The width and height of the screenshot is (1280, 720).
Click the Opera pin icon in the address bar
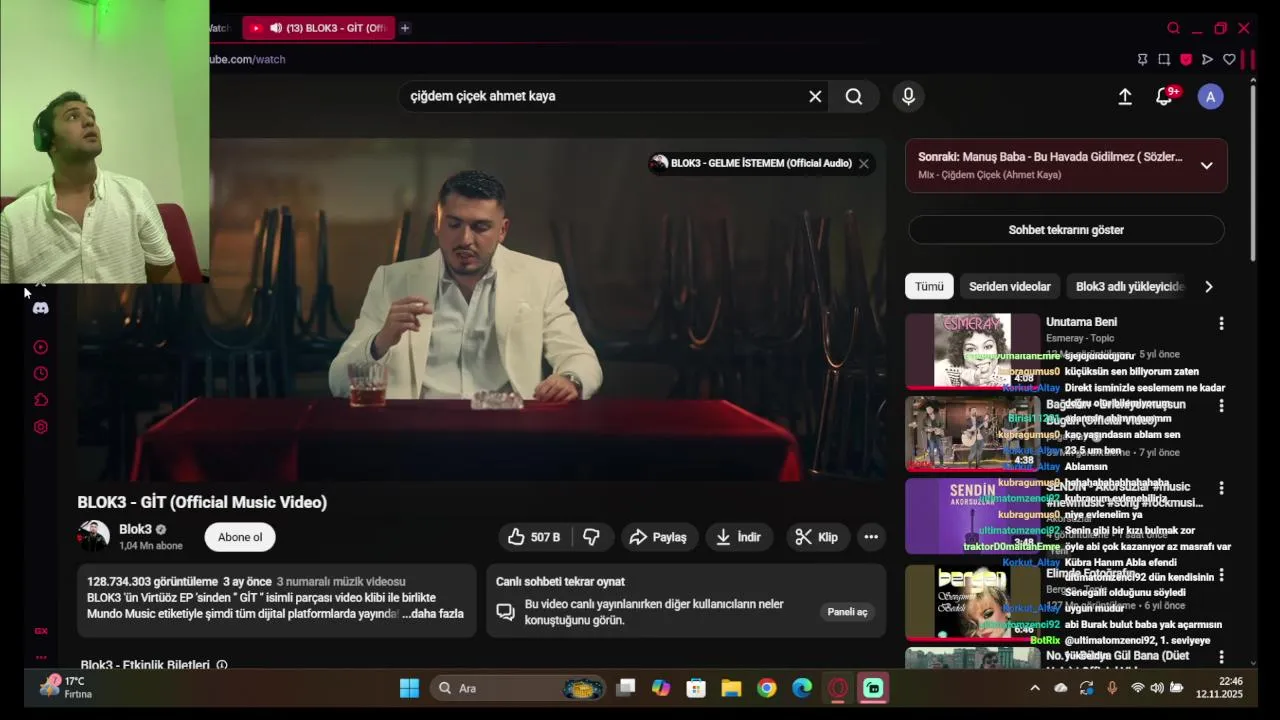point(1142,59)
